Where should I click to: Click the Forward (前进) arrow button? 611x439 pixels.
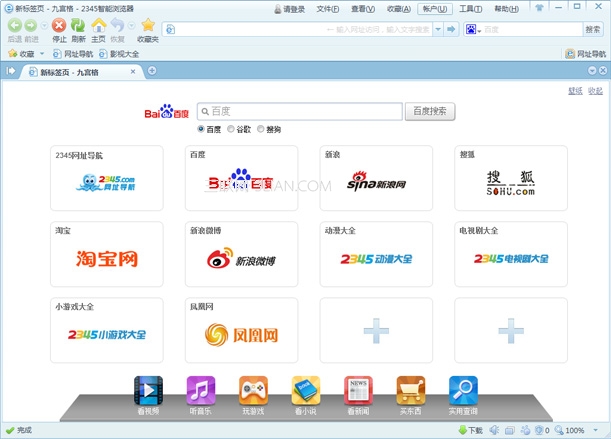[x=31, y=26]
